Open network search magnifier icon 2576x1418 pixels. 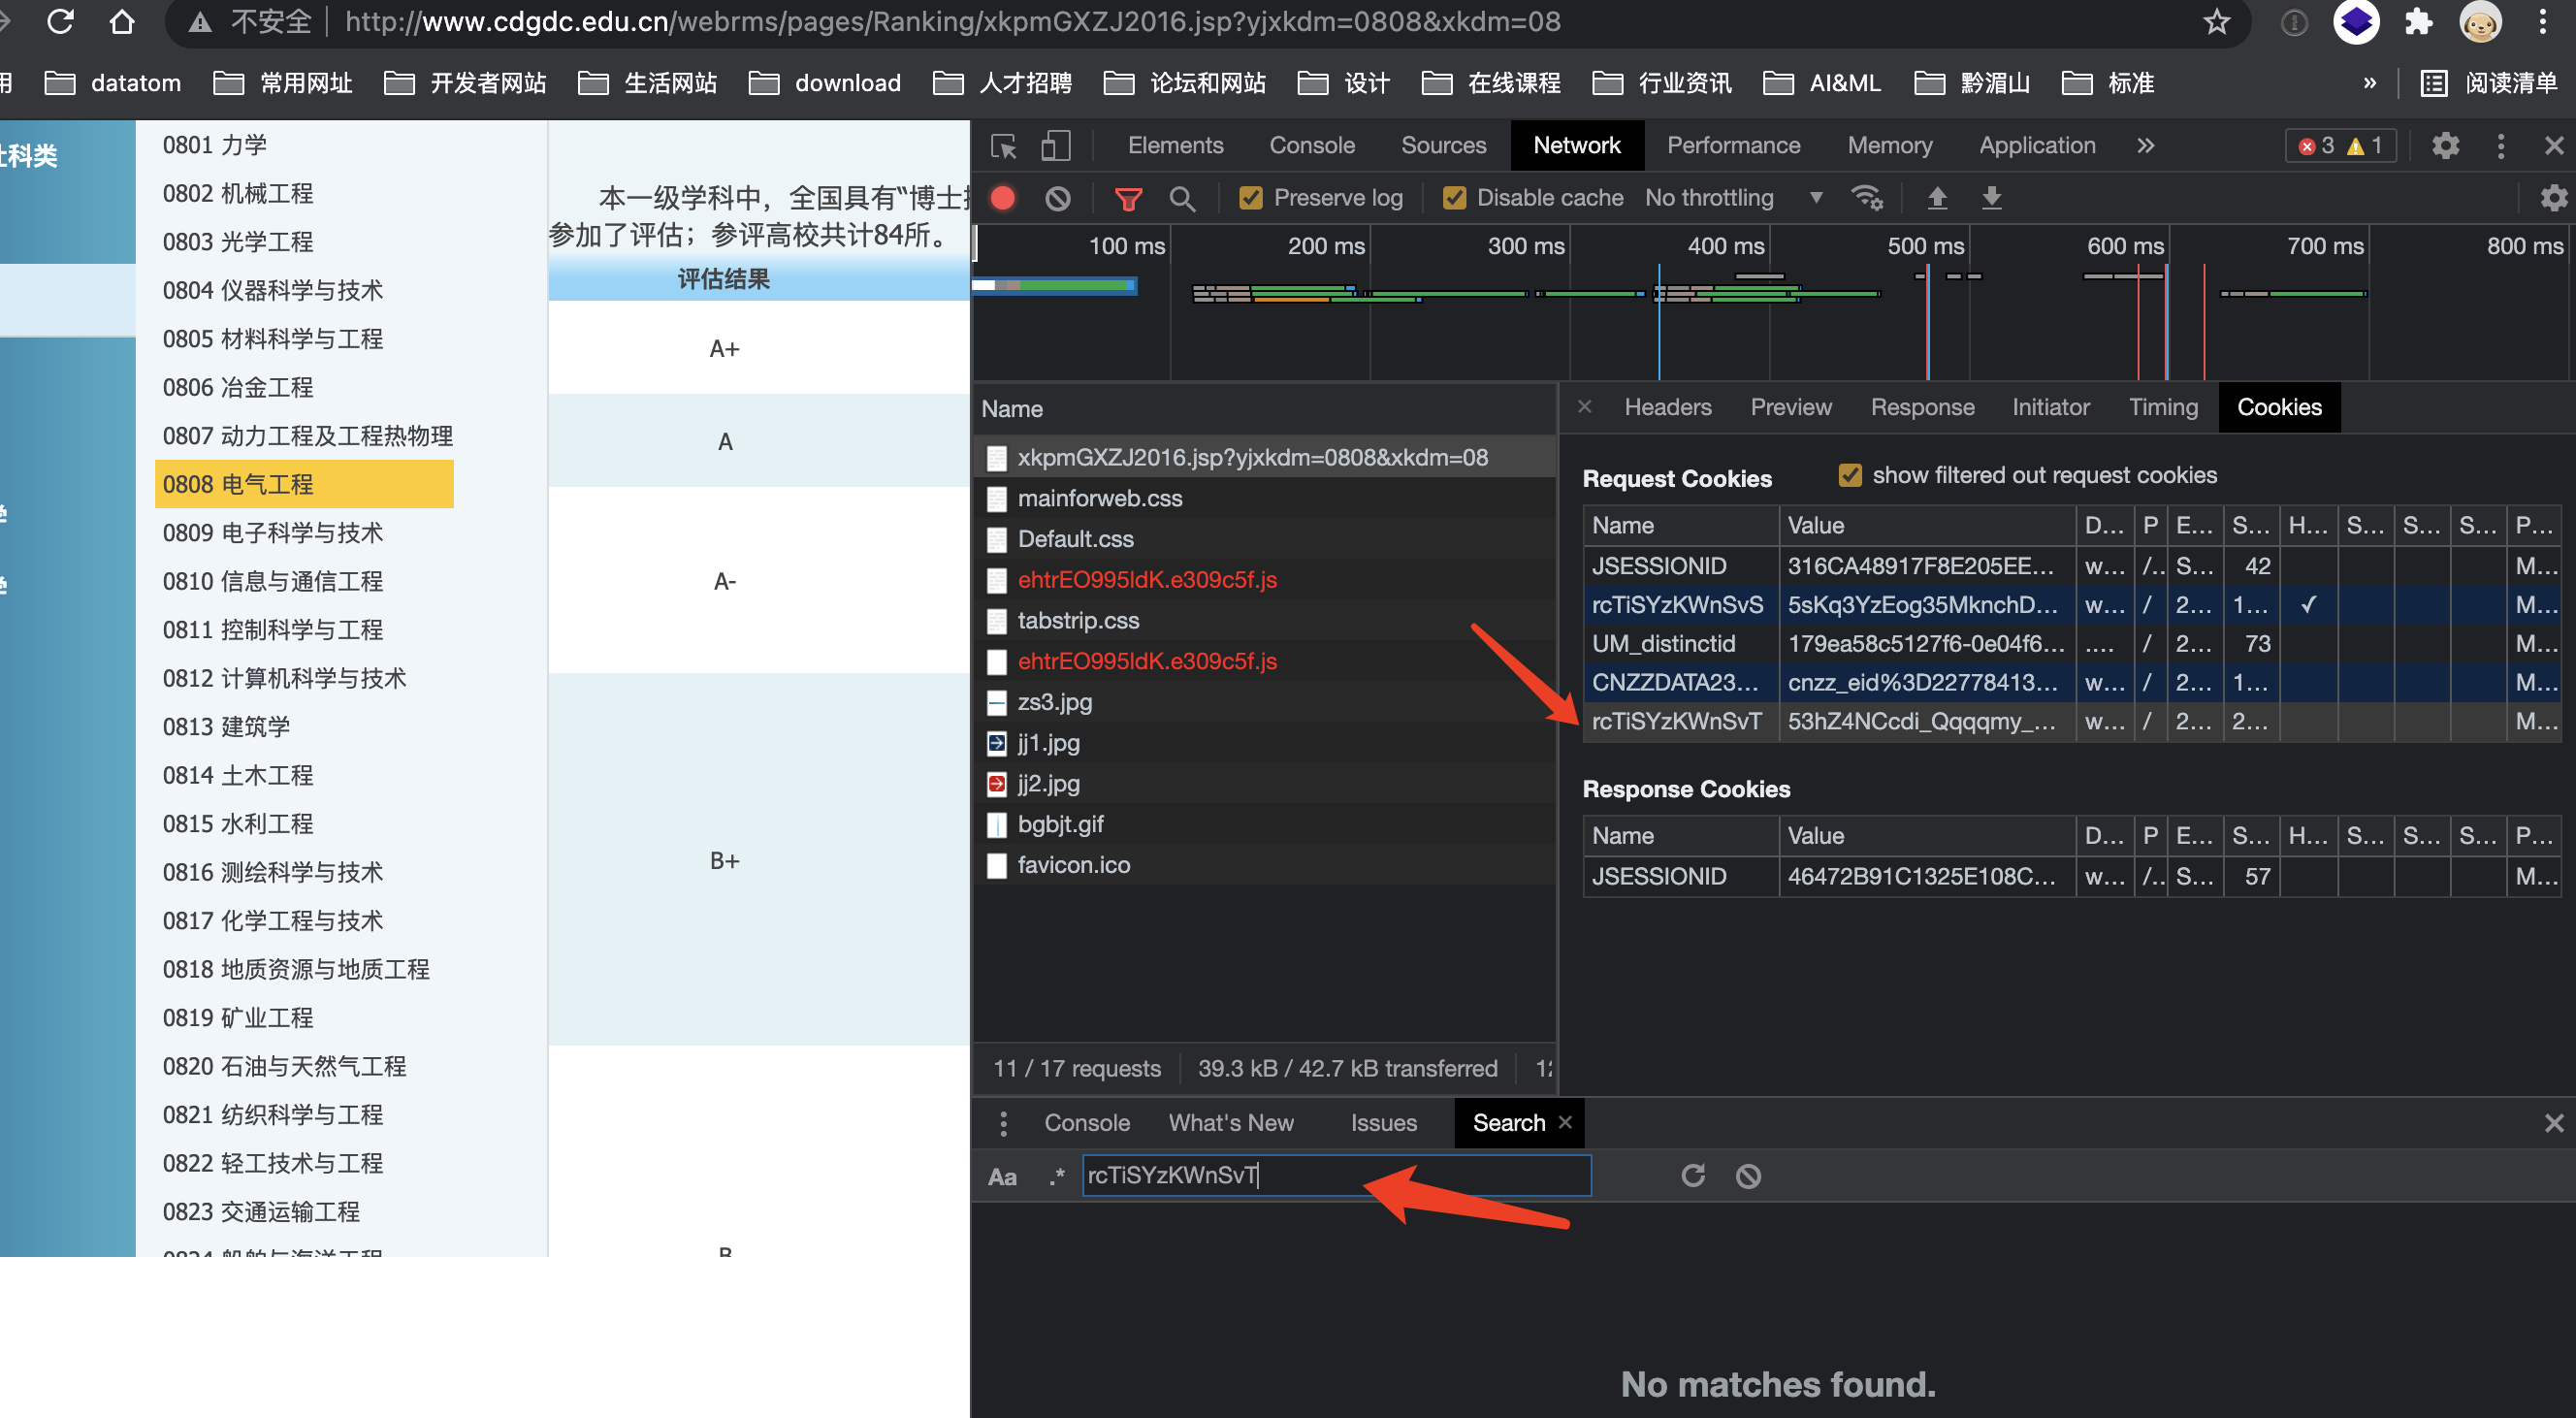(x=1182, y=198)
